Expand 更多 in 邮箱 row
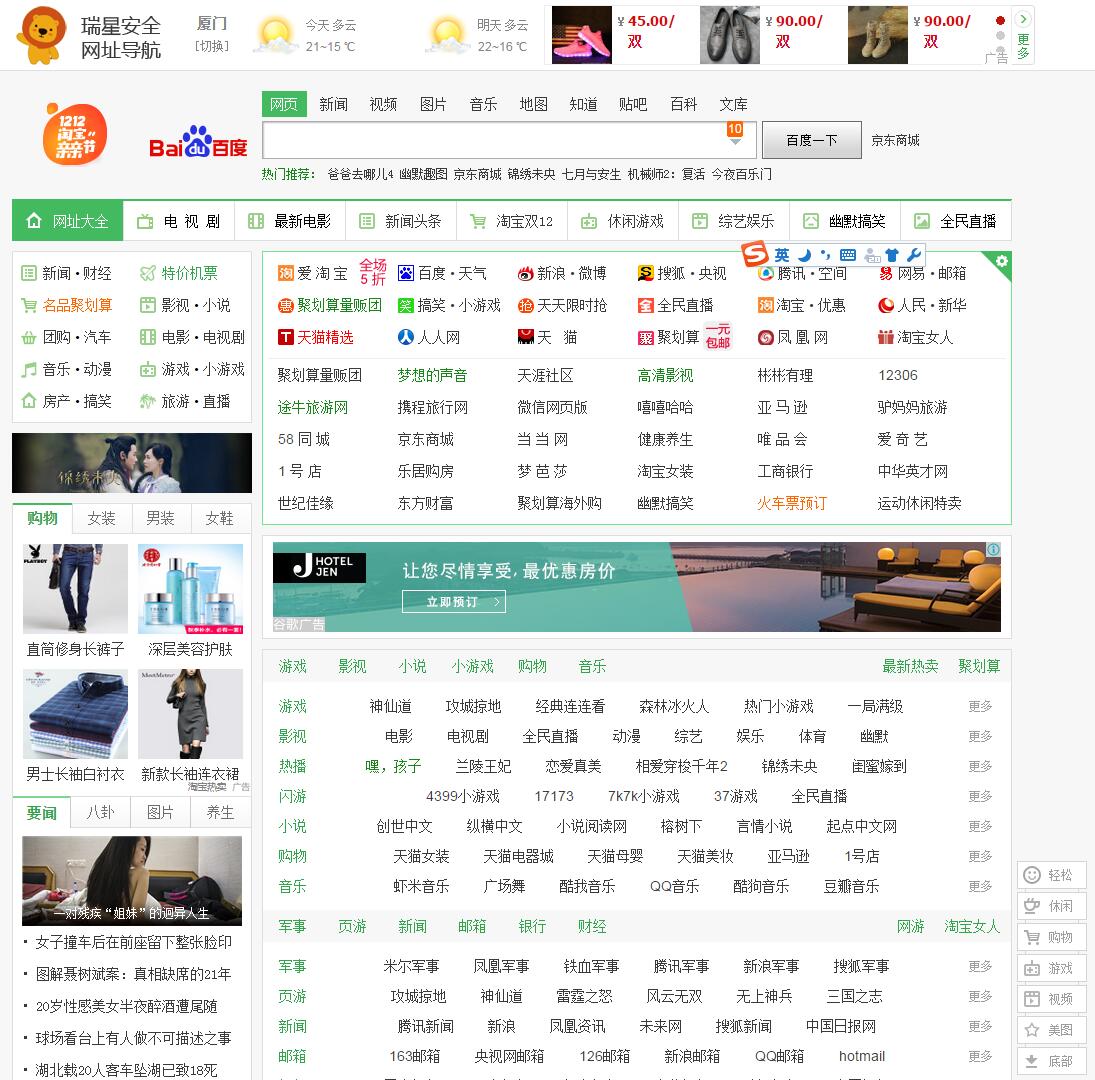1095x1080 pixels. [980, 1056]
